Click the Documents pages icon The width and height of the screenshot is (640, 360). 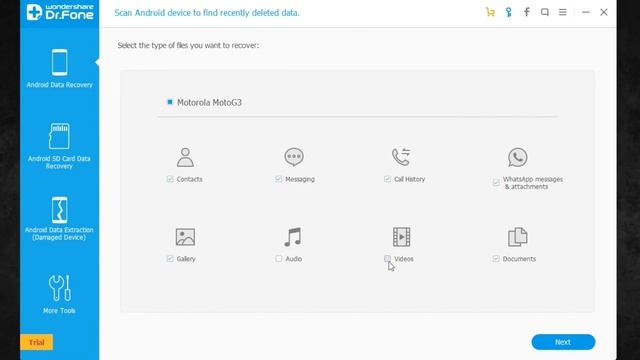[518, 237]
